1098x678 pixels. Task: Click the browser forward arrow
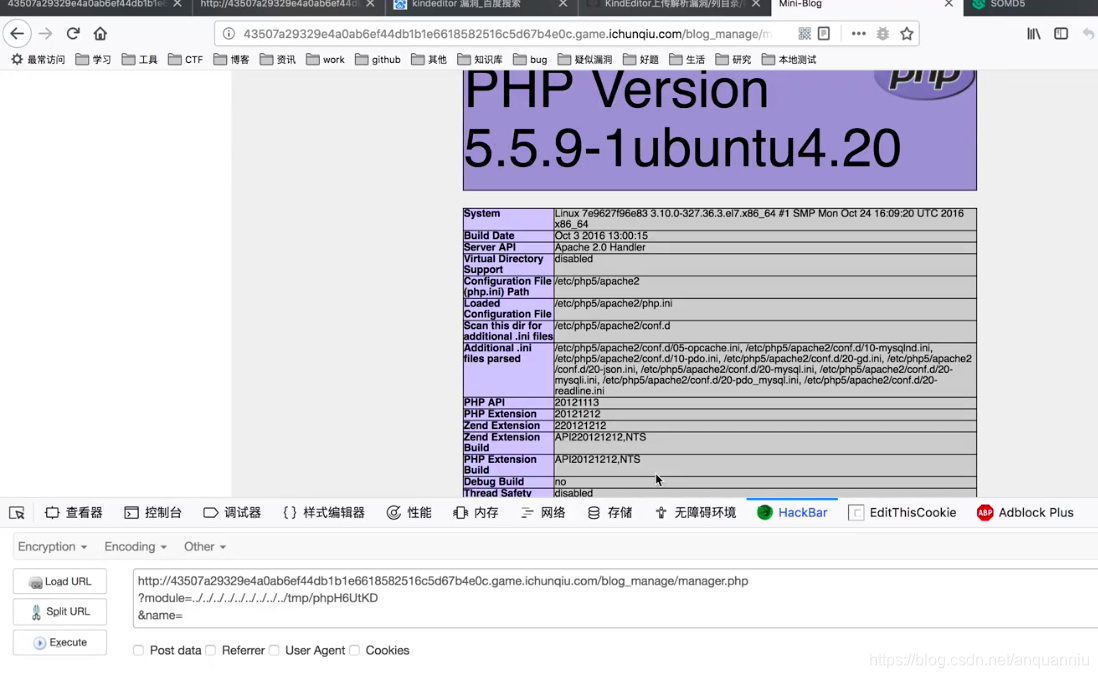[46, 34]
